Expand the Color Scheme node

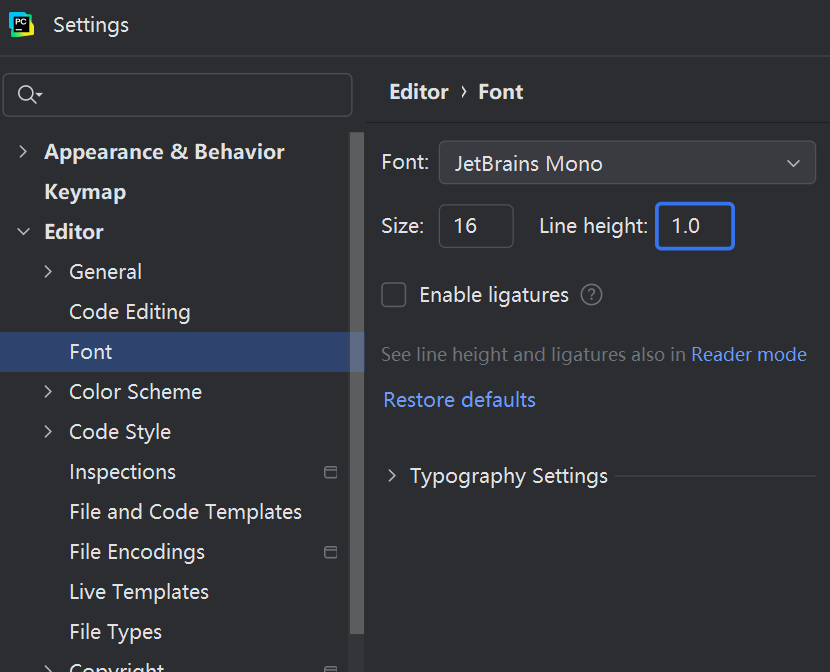coord(48,392)
